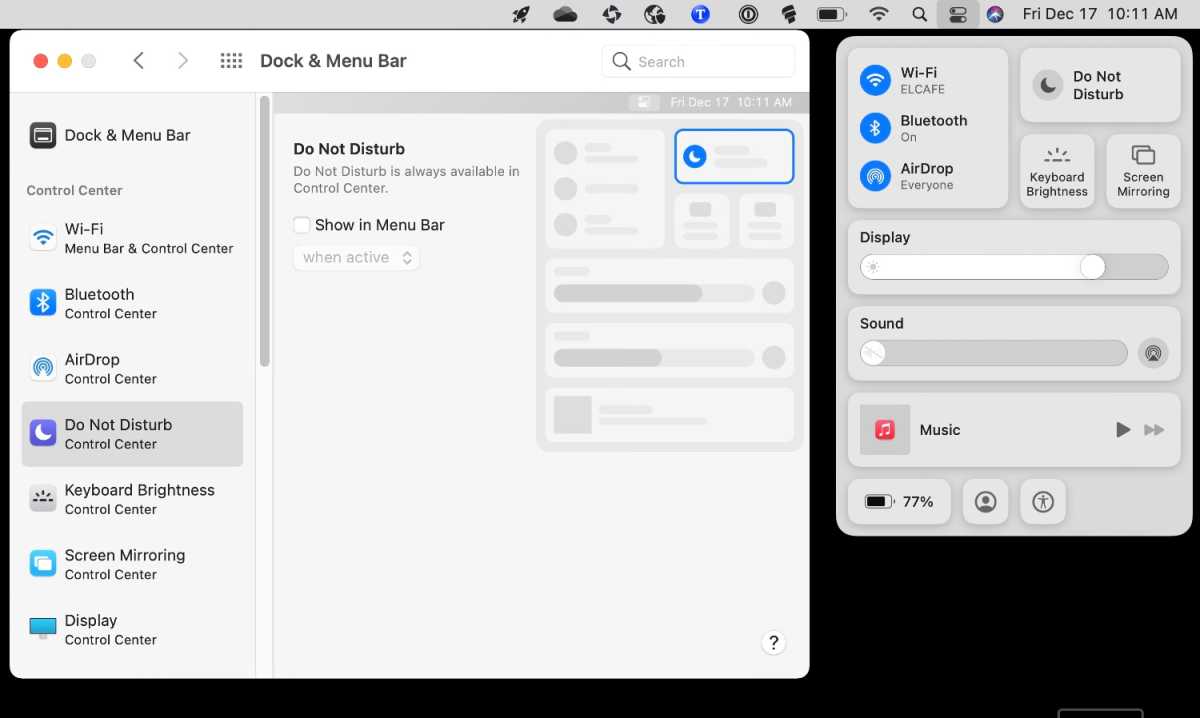The height and width of the screenshot is (718, 1200).
Task: Open Spotlight search in menu bar
Action: [x=919, y=14]
